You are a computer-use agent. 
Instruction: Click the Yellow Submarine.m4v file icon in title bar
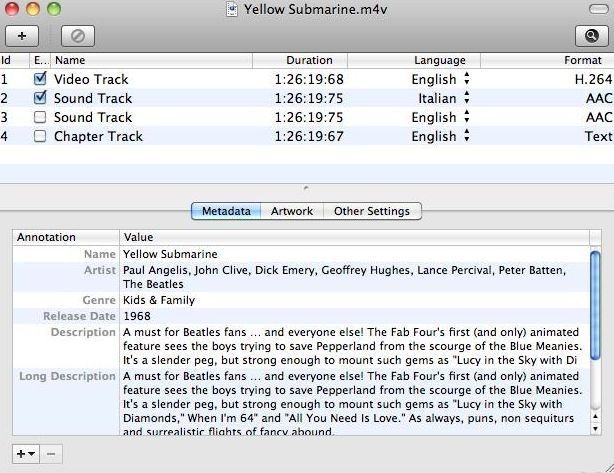[233, 9]
